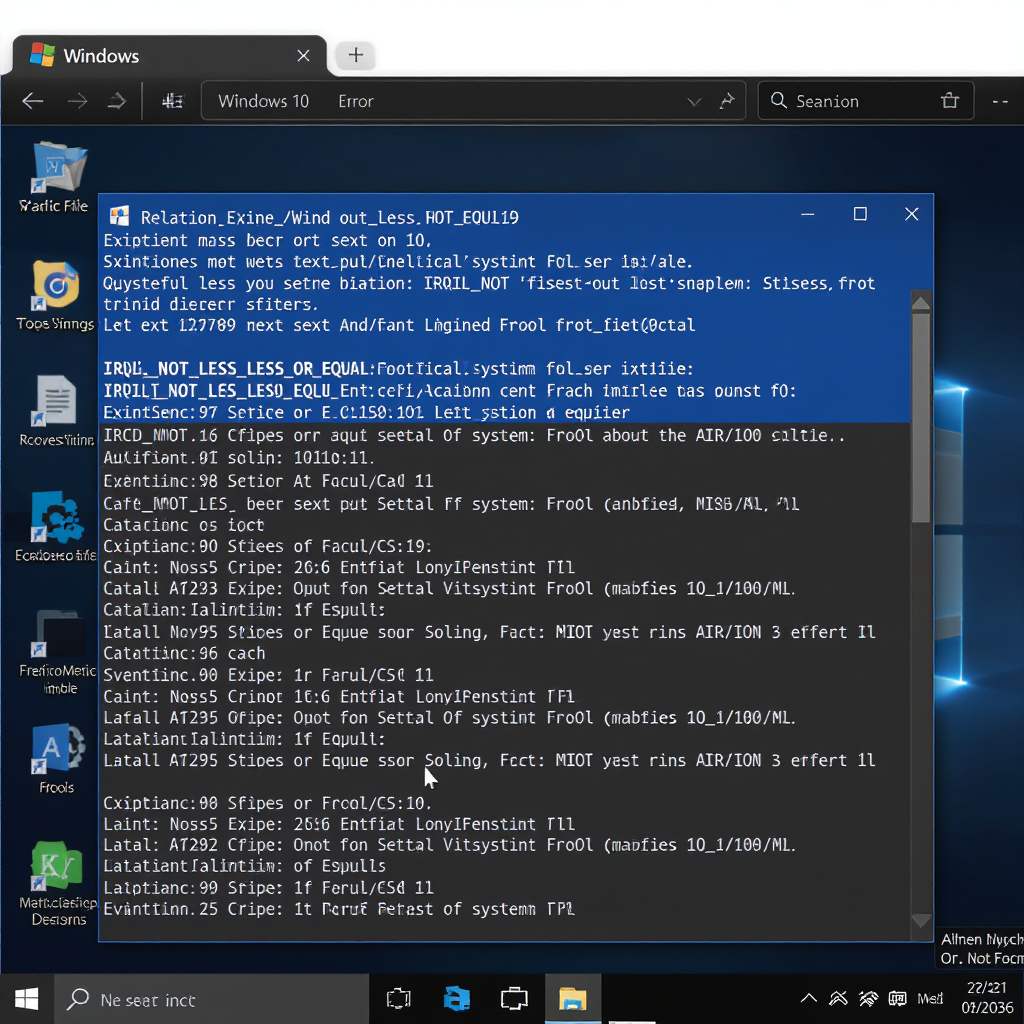This screenshot has height=1024, width=1024.
Task: Open the desktop icon above Tops label
Action: click(x=56, y=285)
